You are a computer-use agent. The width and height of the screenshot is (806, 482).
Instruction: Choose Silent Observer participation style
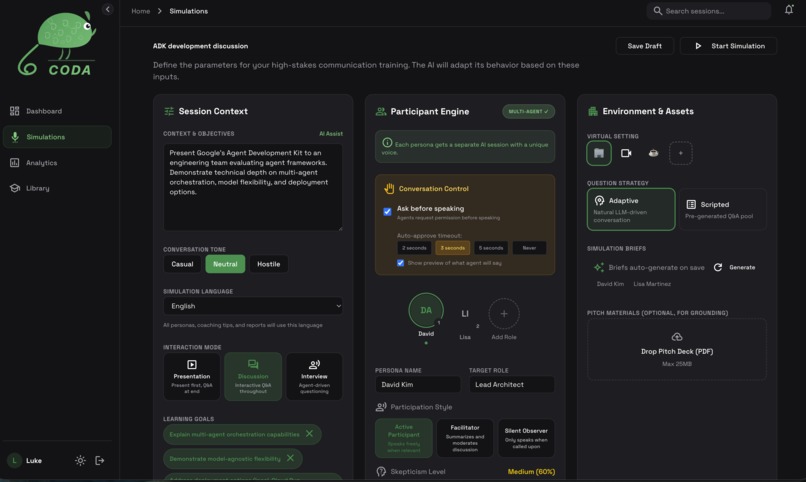(526, 438)
